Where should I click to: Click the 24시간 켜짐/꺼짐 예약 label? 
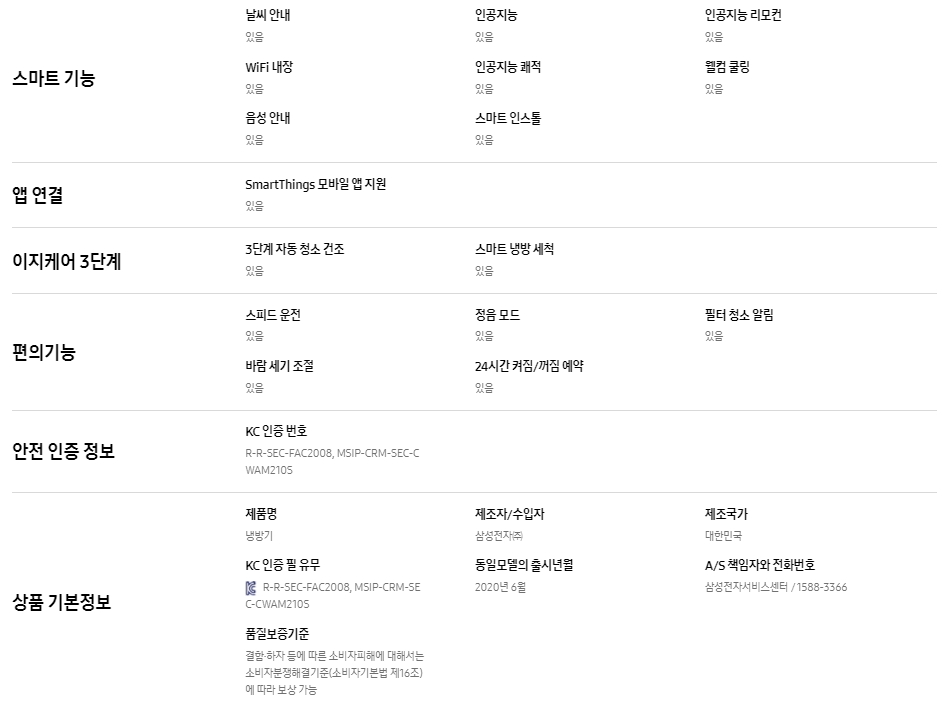(529, 366)
